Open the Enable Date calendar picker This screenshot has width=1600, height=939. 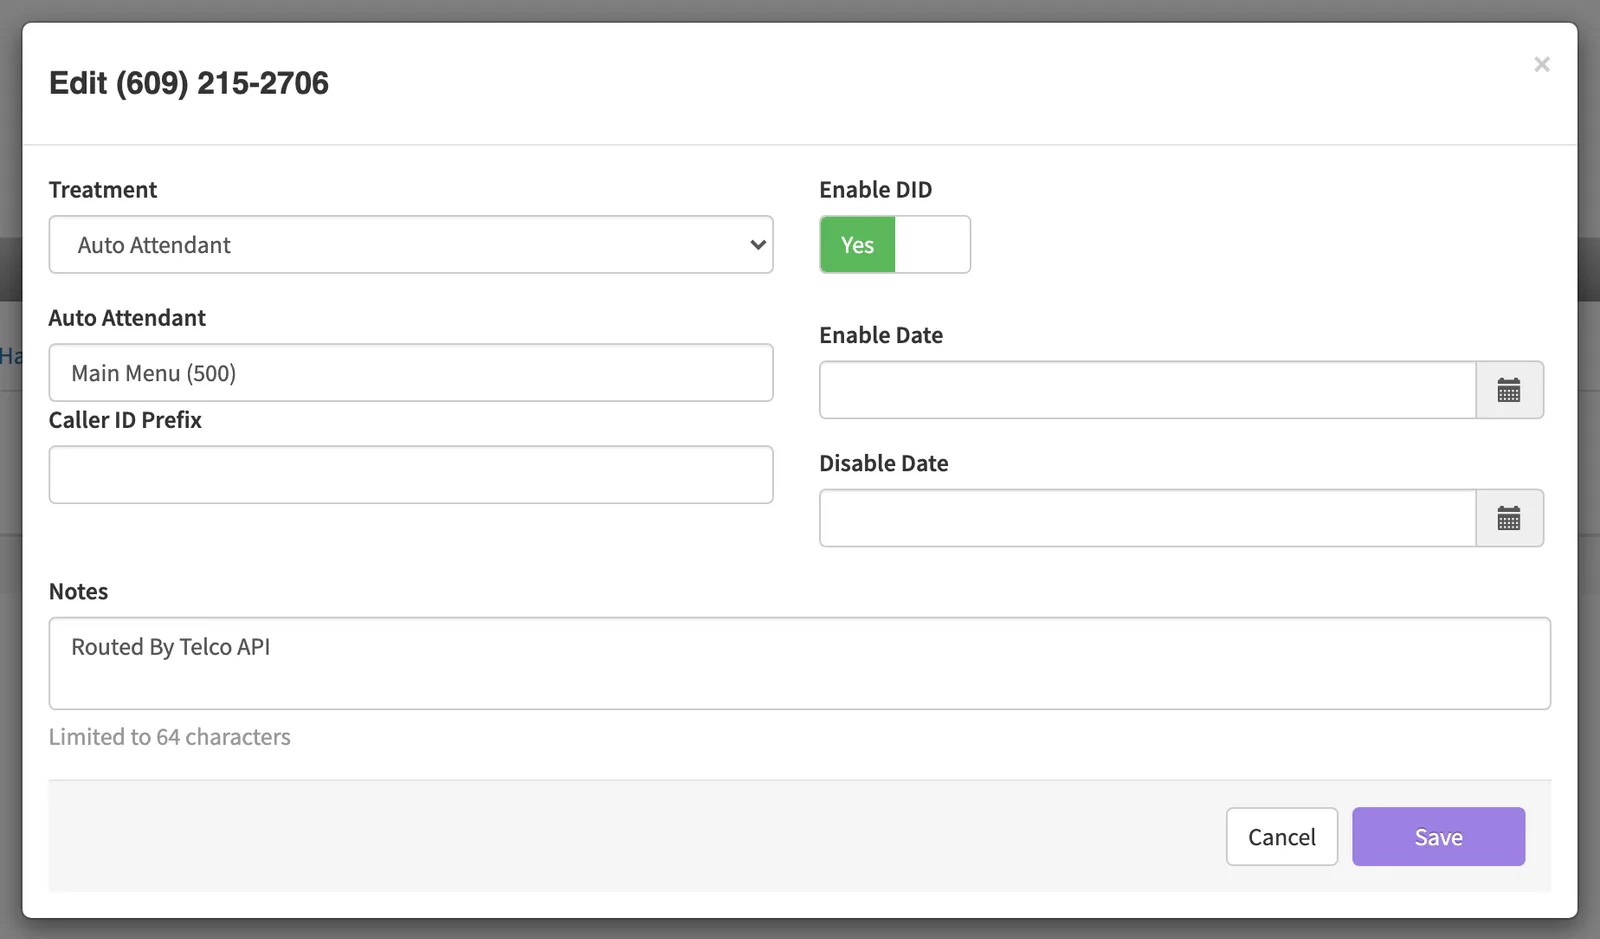coord(1509,390)
